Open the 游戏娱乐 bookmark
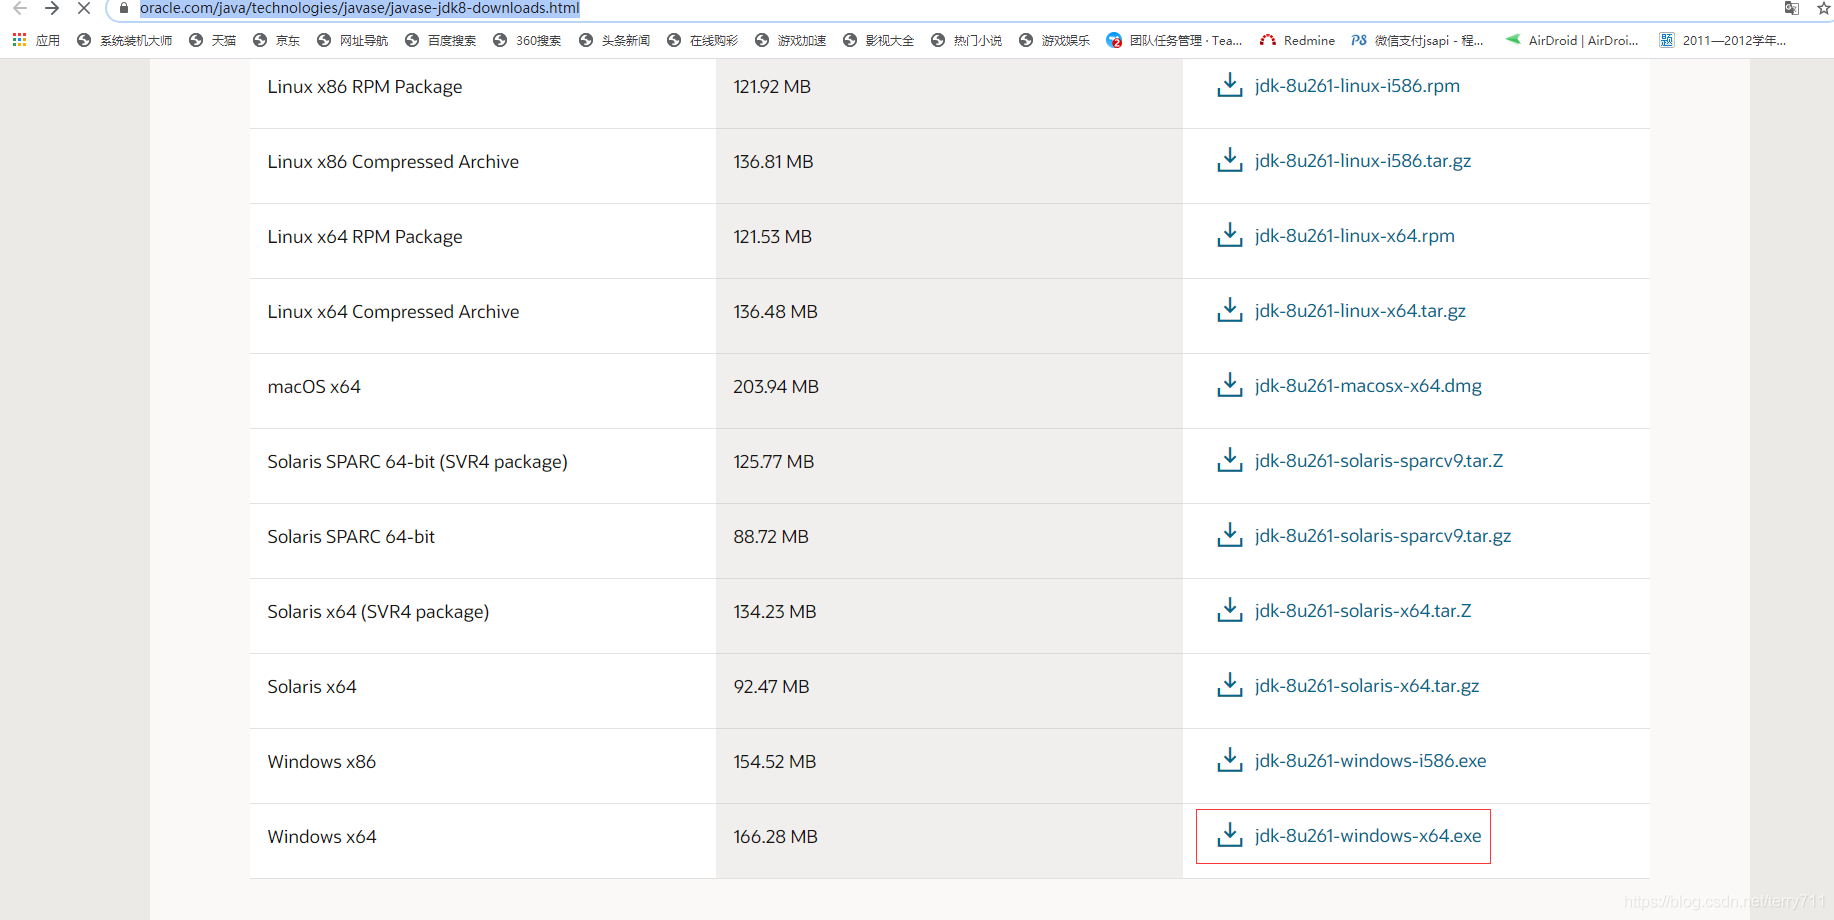 point(1055,40)
